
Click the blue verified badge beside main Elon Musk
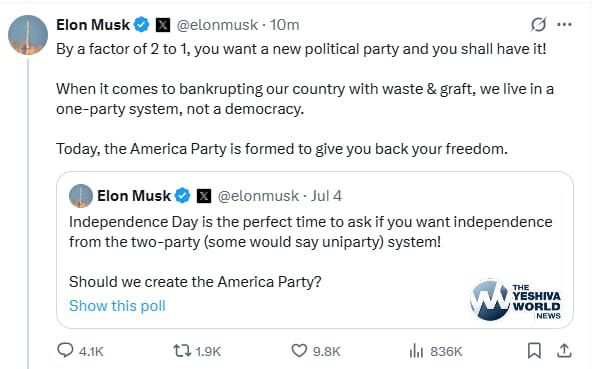(x=142, y=25)
